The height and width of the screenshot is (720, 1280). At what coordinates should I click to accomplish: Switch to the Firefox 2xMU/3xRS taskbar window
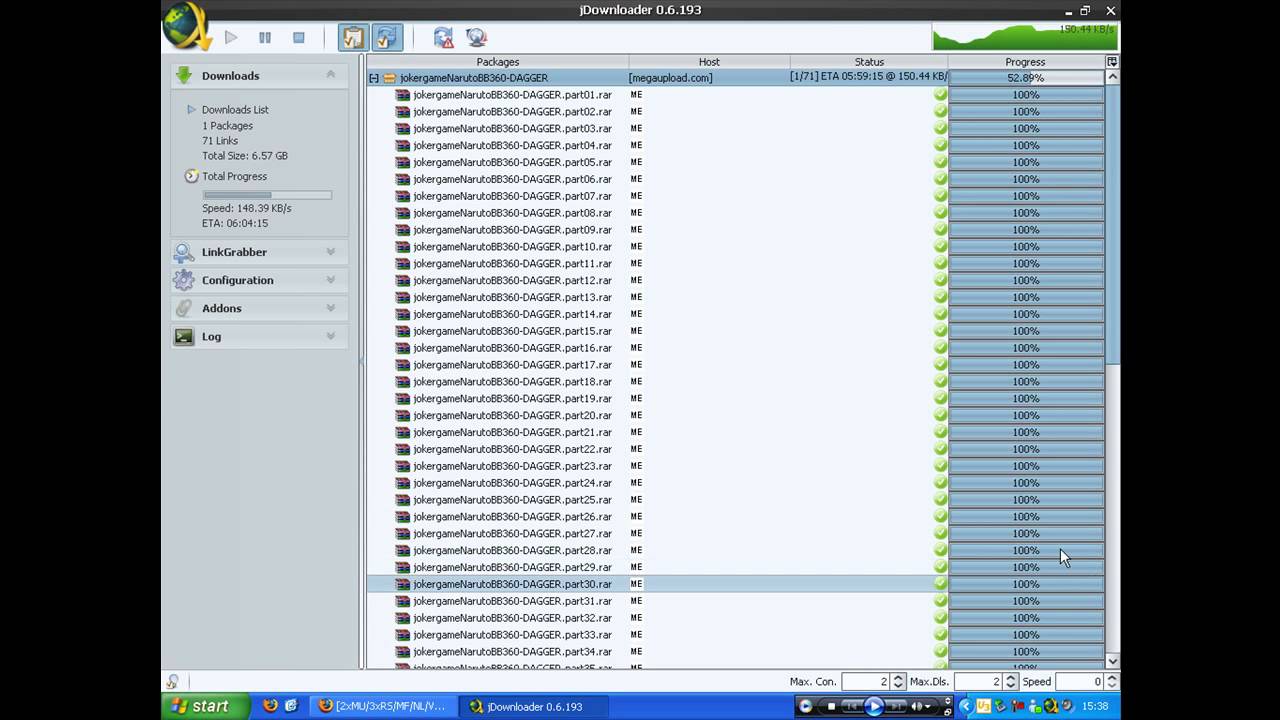384,706
